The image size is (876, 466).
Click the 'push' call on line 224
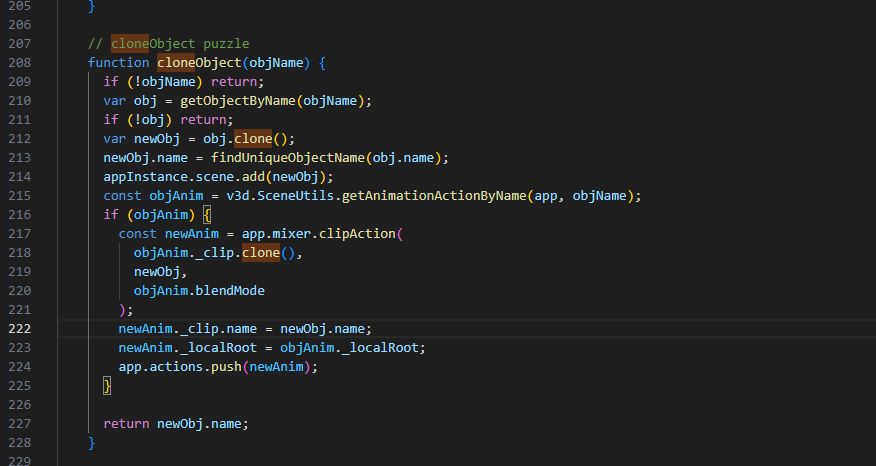tap(226, 367)
